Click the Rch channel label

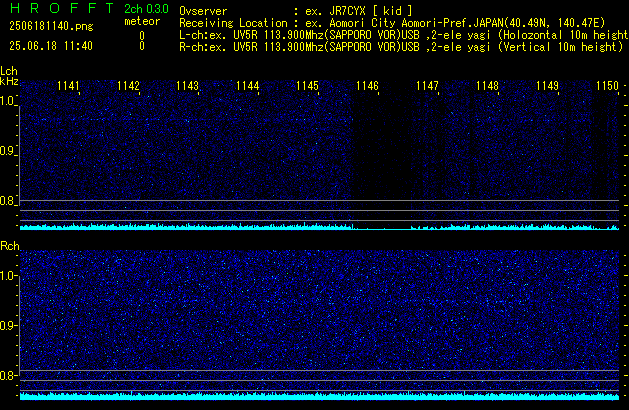coord(10,246)
